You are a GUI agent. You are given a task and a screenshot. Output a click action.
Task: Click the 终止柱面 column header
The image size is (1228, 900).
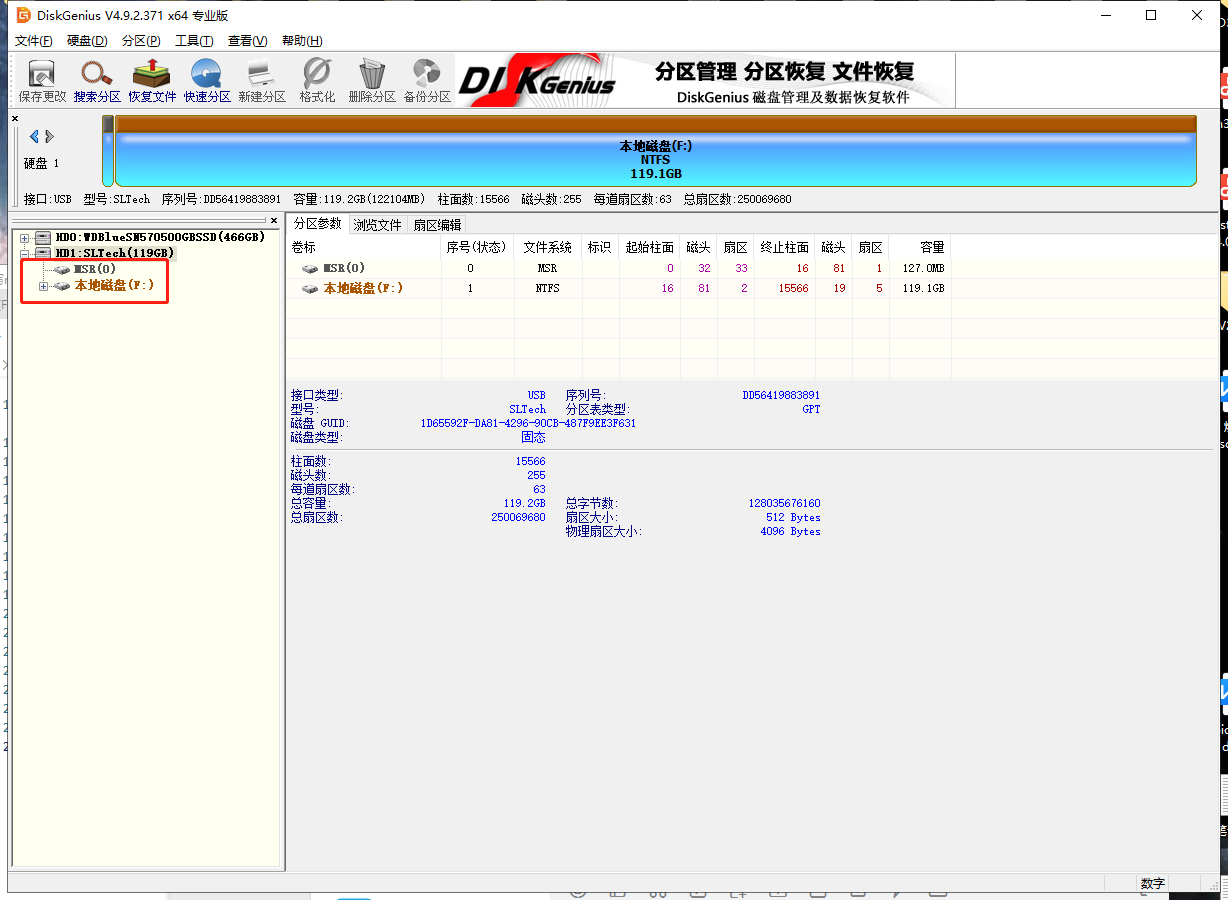point(785,247)
